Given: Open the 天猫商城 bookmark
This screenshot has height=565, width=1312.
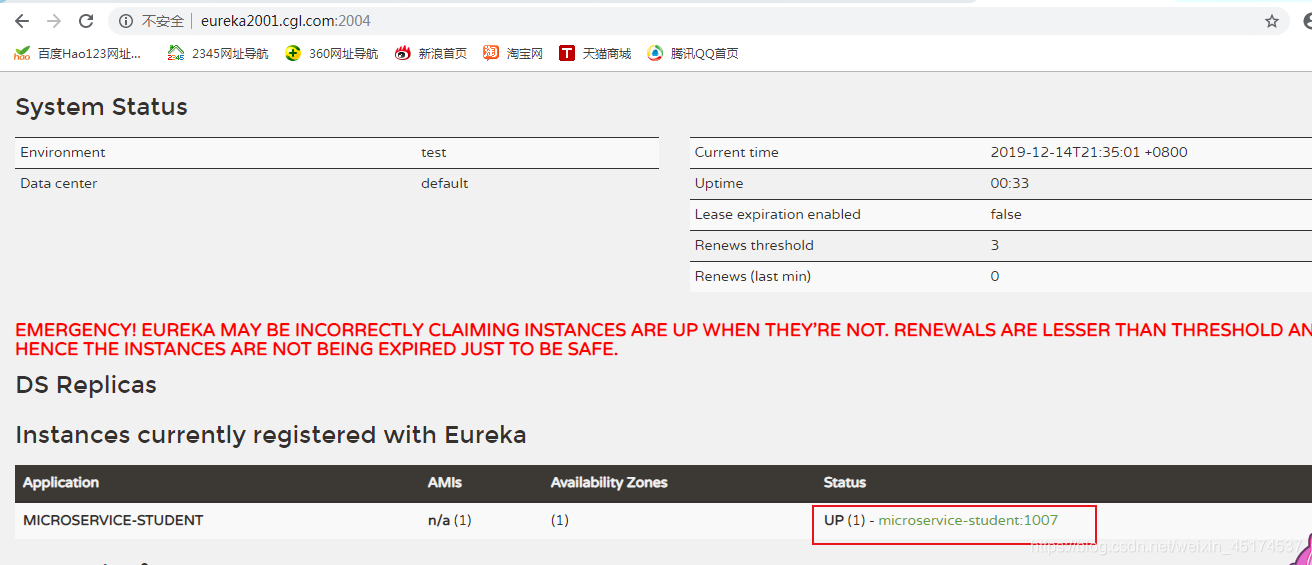Looking at the screenshot, I should point(596,54).
